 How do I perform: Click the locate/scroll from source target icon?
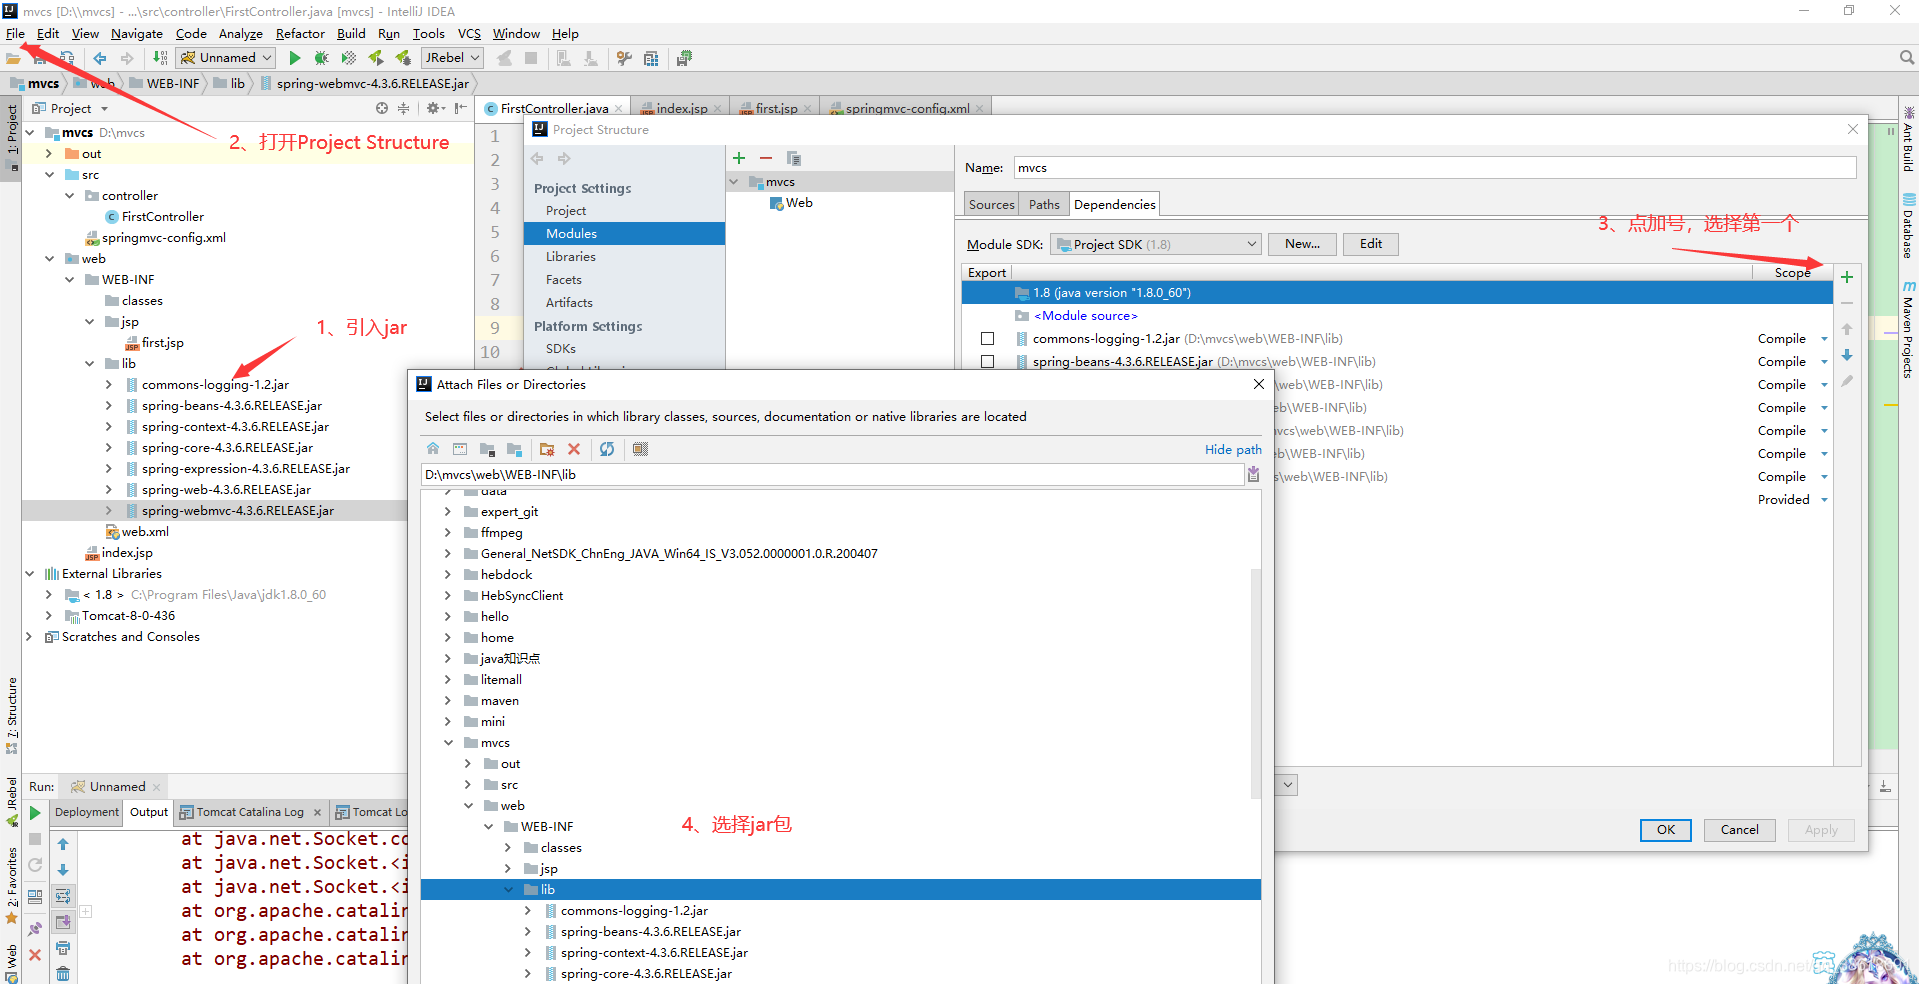382,108
